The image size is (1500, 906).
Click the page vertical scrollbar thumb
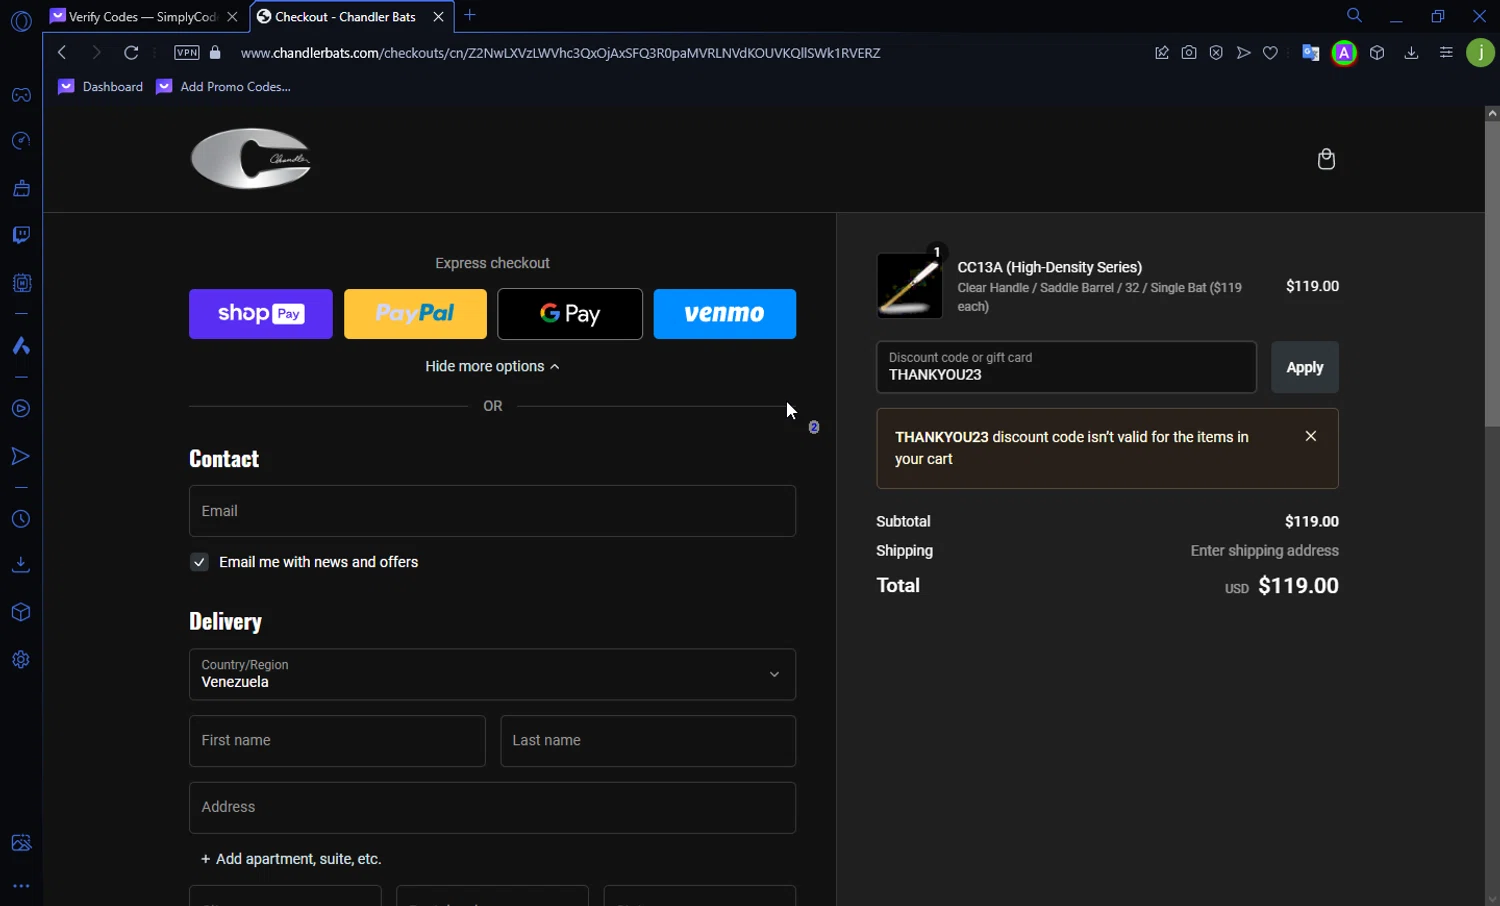click(1492, 275)
